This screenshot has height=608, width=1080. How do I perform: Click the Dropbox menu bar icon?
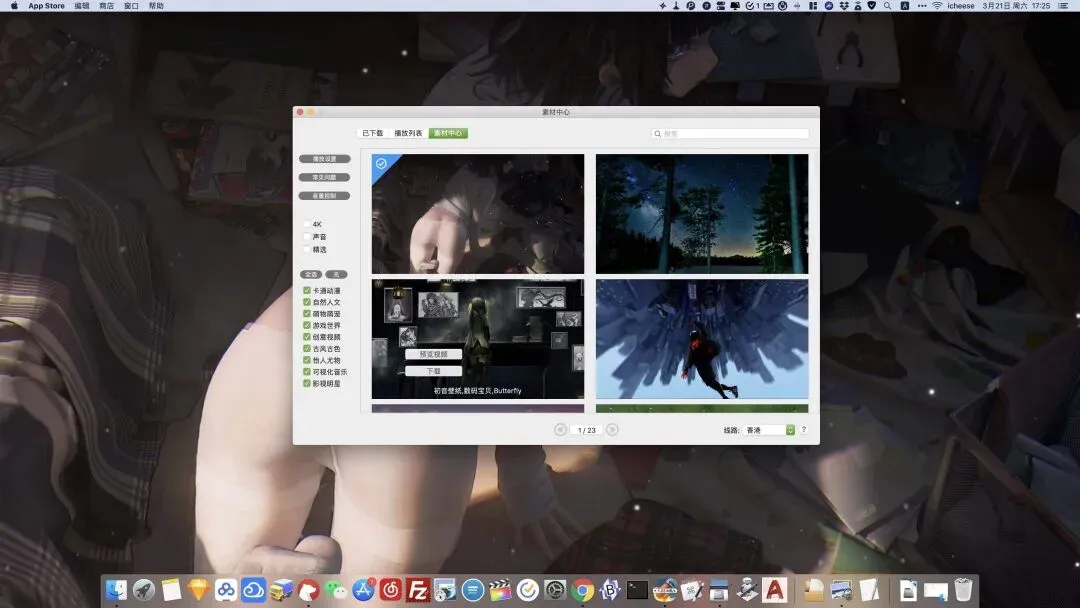coord(844,6)
